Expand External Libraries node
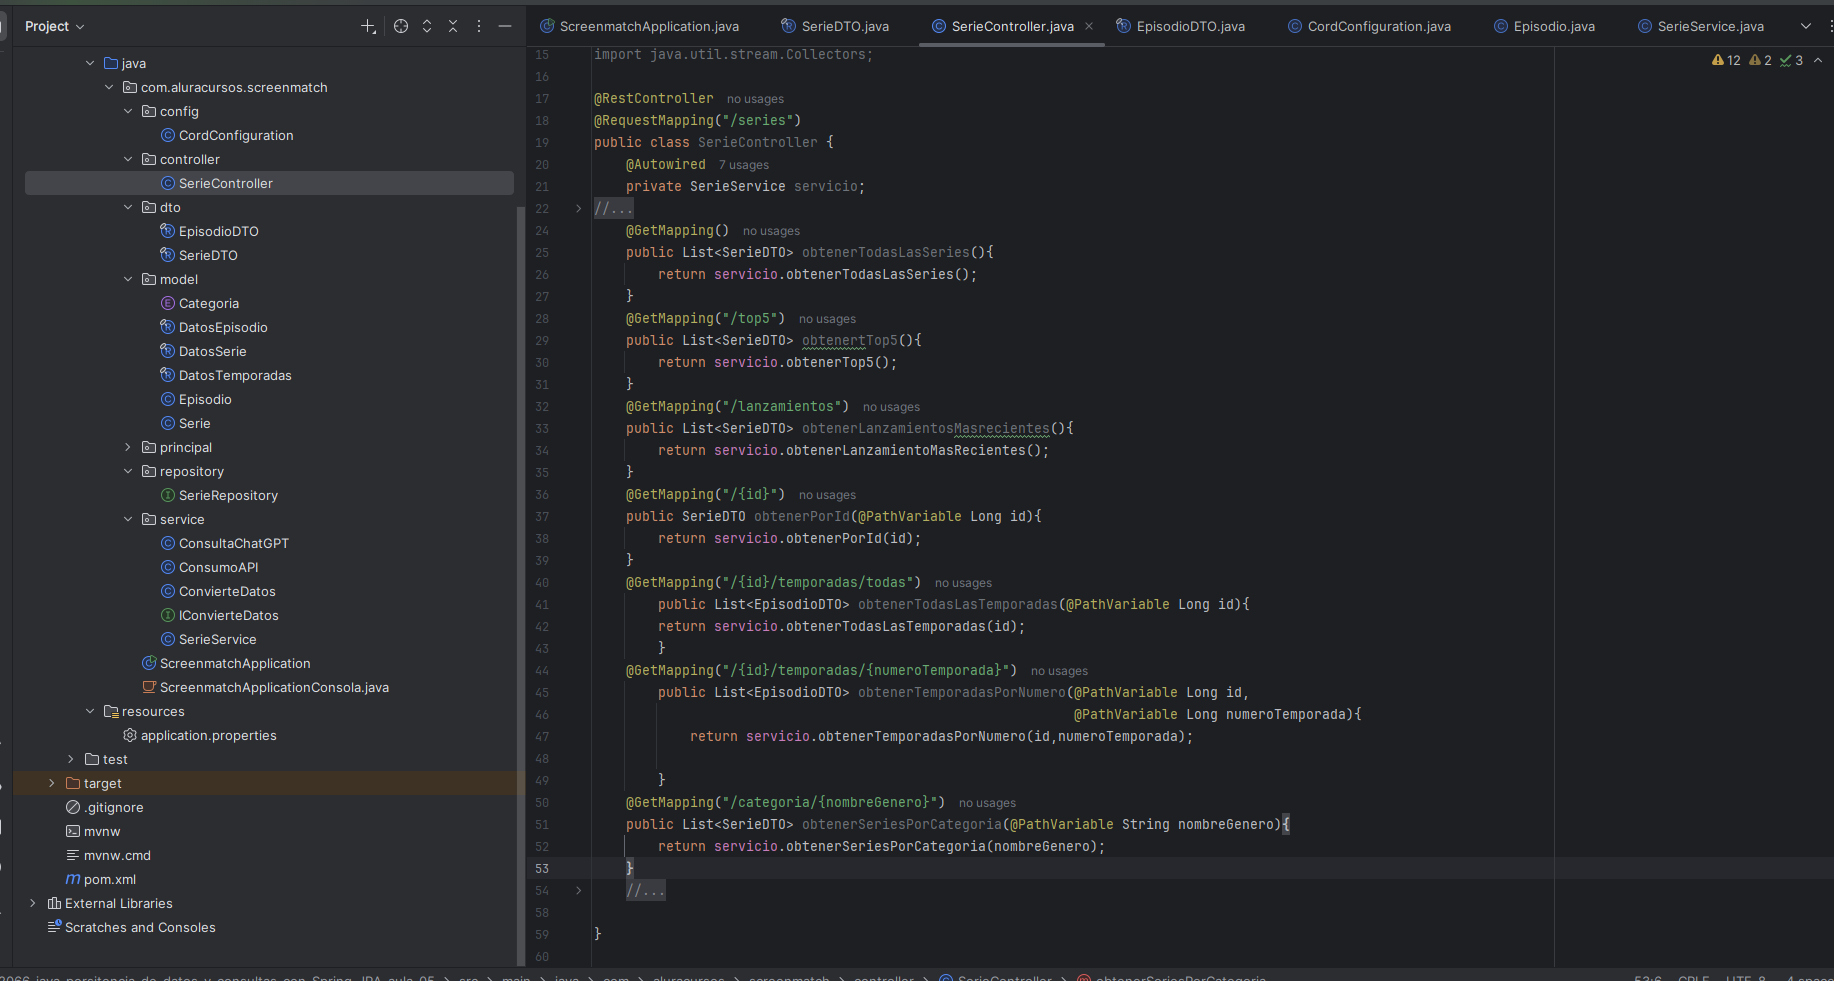Image resolution: width=1834 pixels, height=981 pixels. point(33,903)
